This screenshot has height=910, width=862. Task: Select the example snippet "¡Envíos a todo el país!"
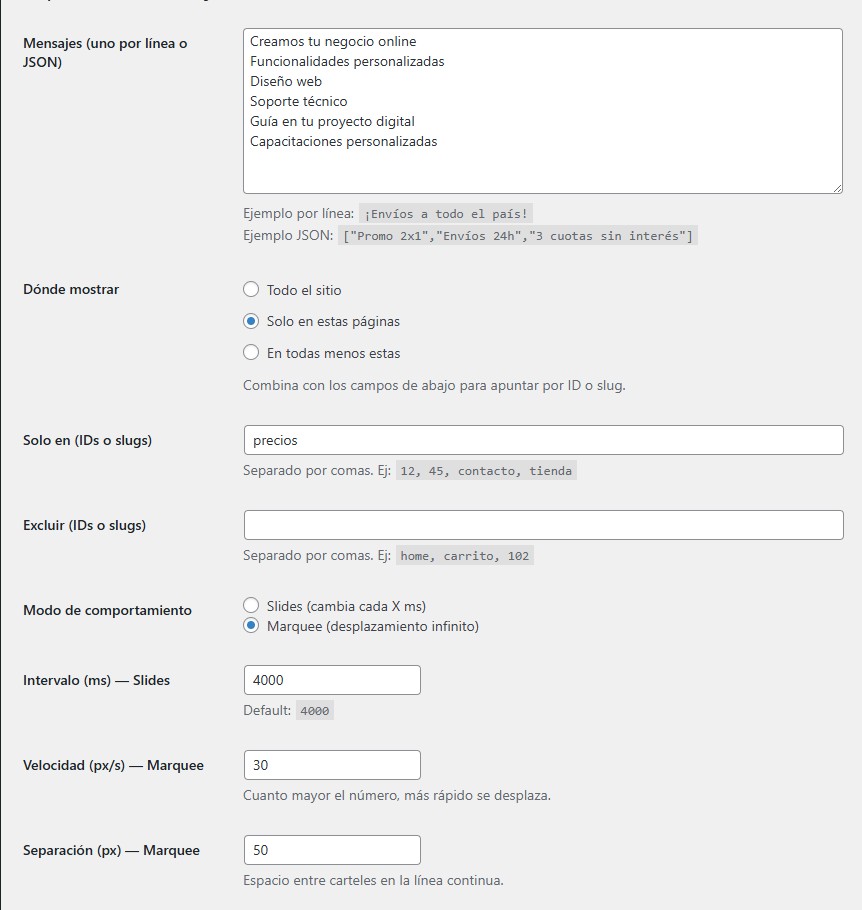[x=447, y=213]
